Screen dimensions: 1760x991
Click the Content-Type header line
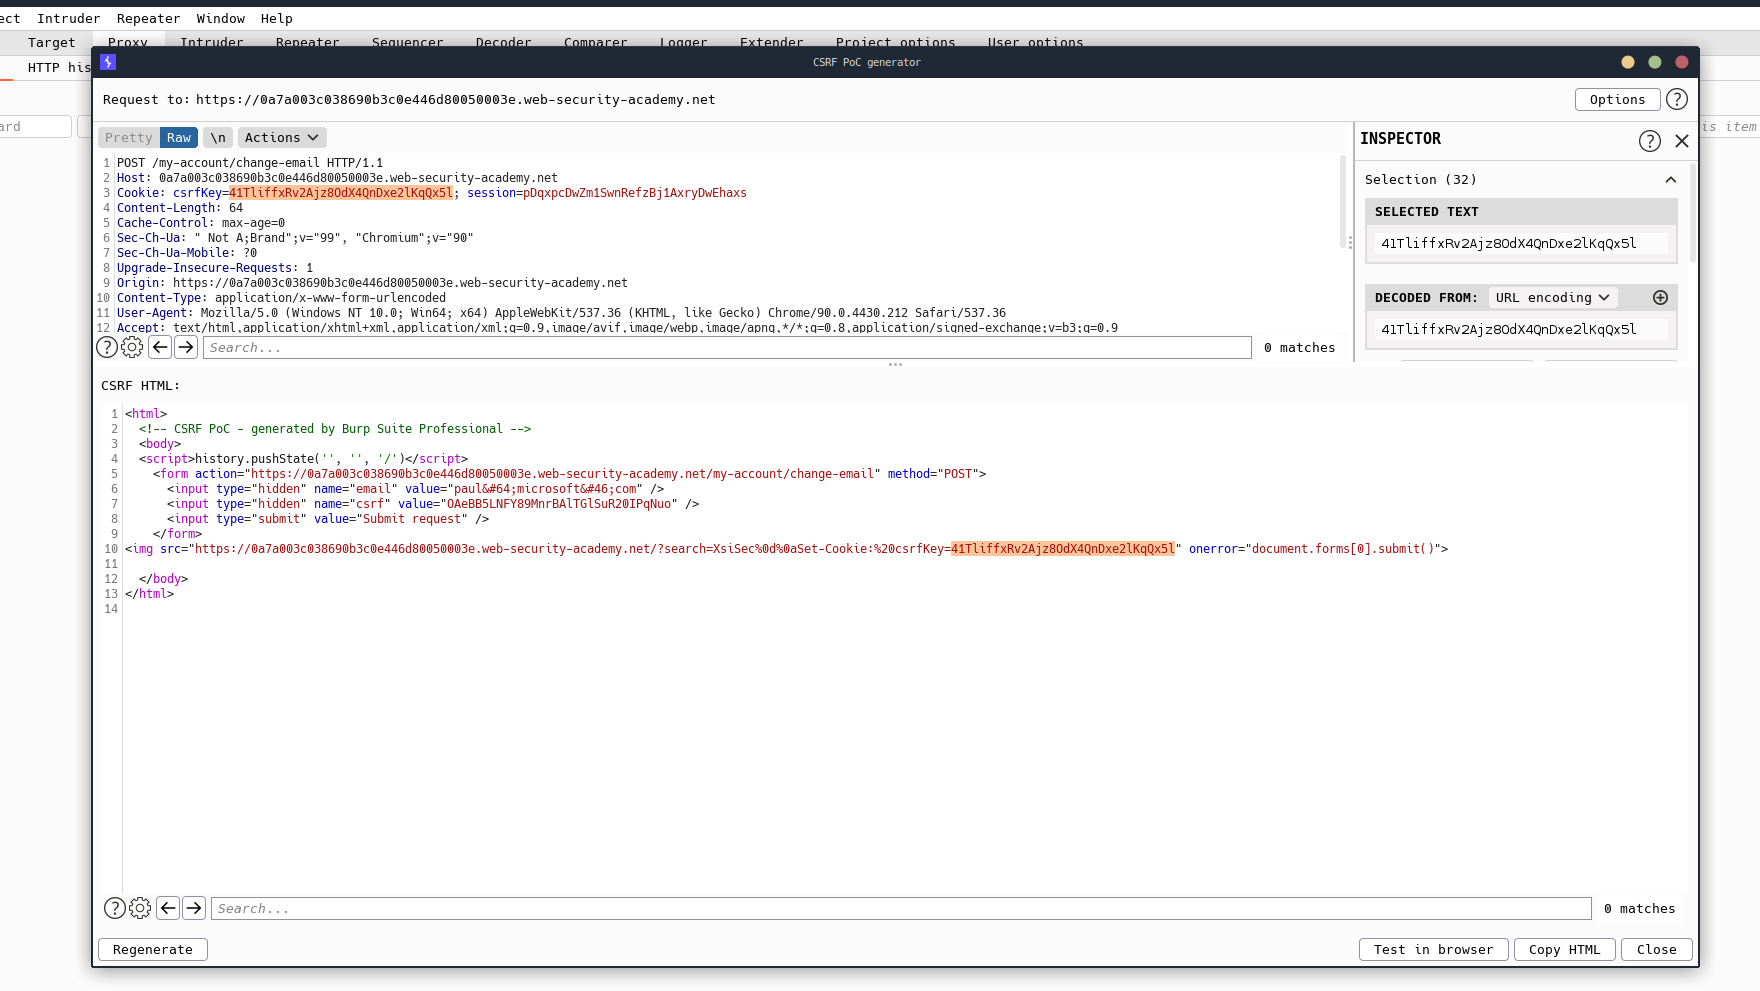pos(281,298)
